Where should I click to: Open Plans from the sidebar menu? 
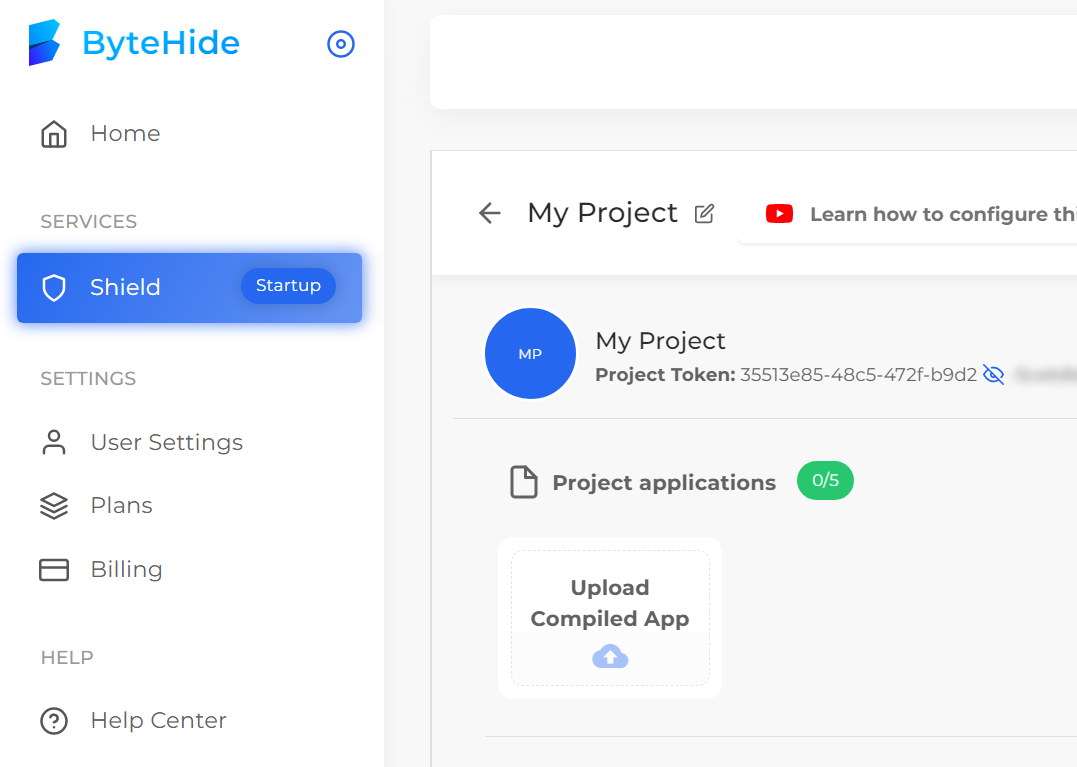[x=121, y=505]
